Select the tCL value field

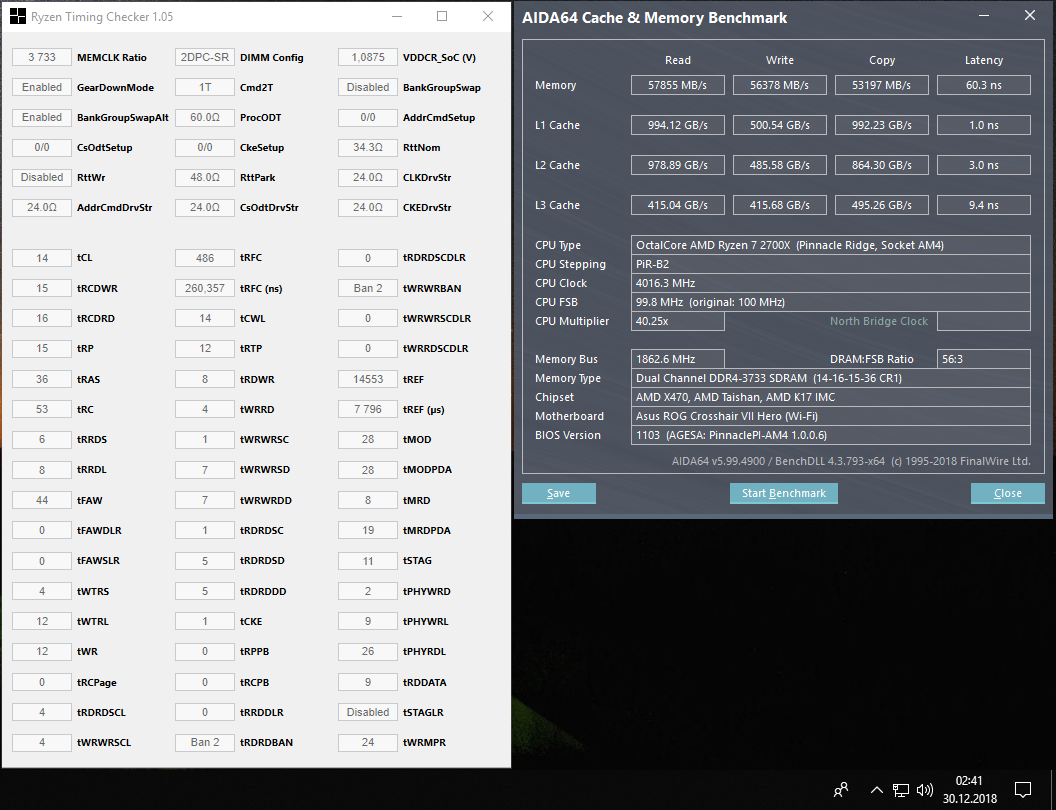[42, 258]
